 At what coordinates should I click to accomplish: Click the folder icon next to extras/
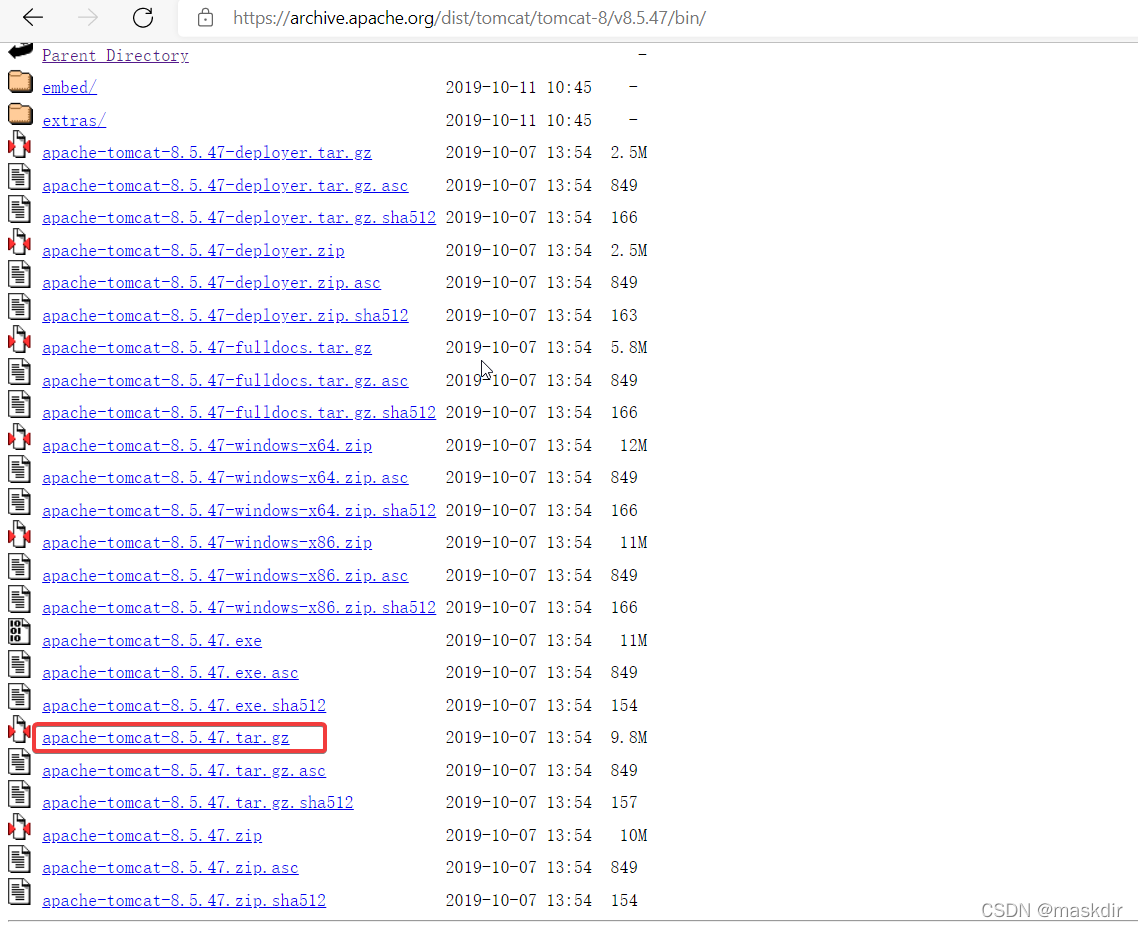(x=20, y=115)
